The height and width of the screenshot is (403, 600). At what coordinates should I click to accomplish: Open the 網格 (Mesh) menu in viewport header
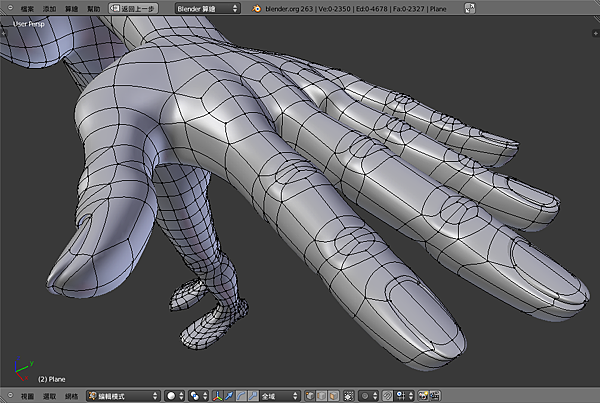[71, 396]
